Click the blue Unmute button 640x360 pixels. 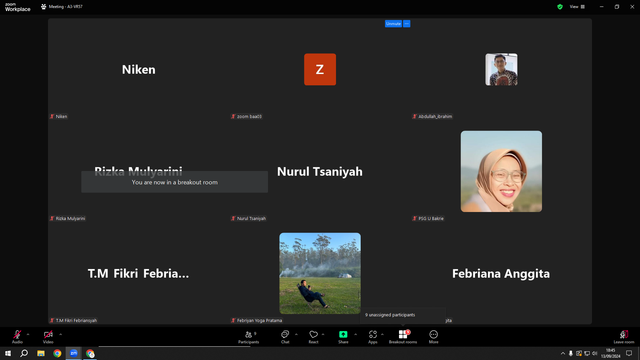coord(393,24)
